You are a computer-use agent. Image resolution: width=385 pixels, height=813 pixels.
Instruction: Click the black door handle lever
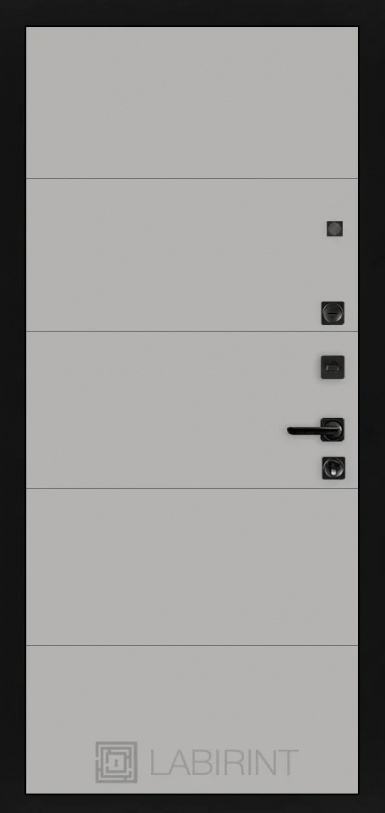311,430
